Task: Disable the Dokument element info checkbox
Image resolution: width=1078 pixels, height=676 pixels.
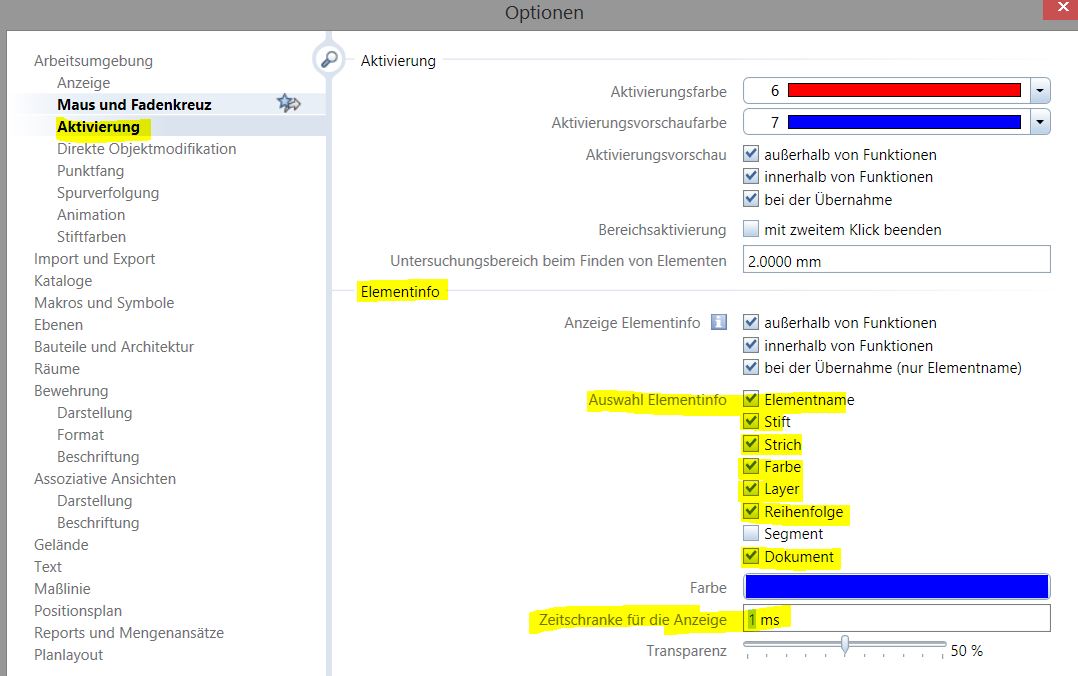Action: click(751, 556)
